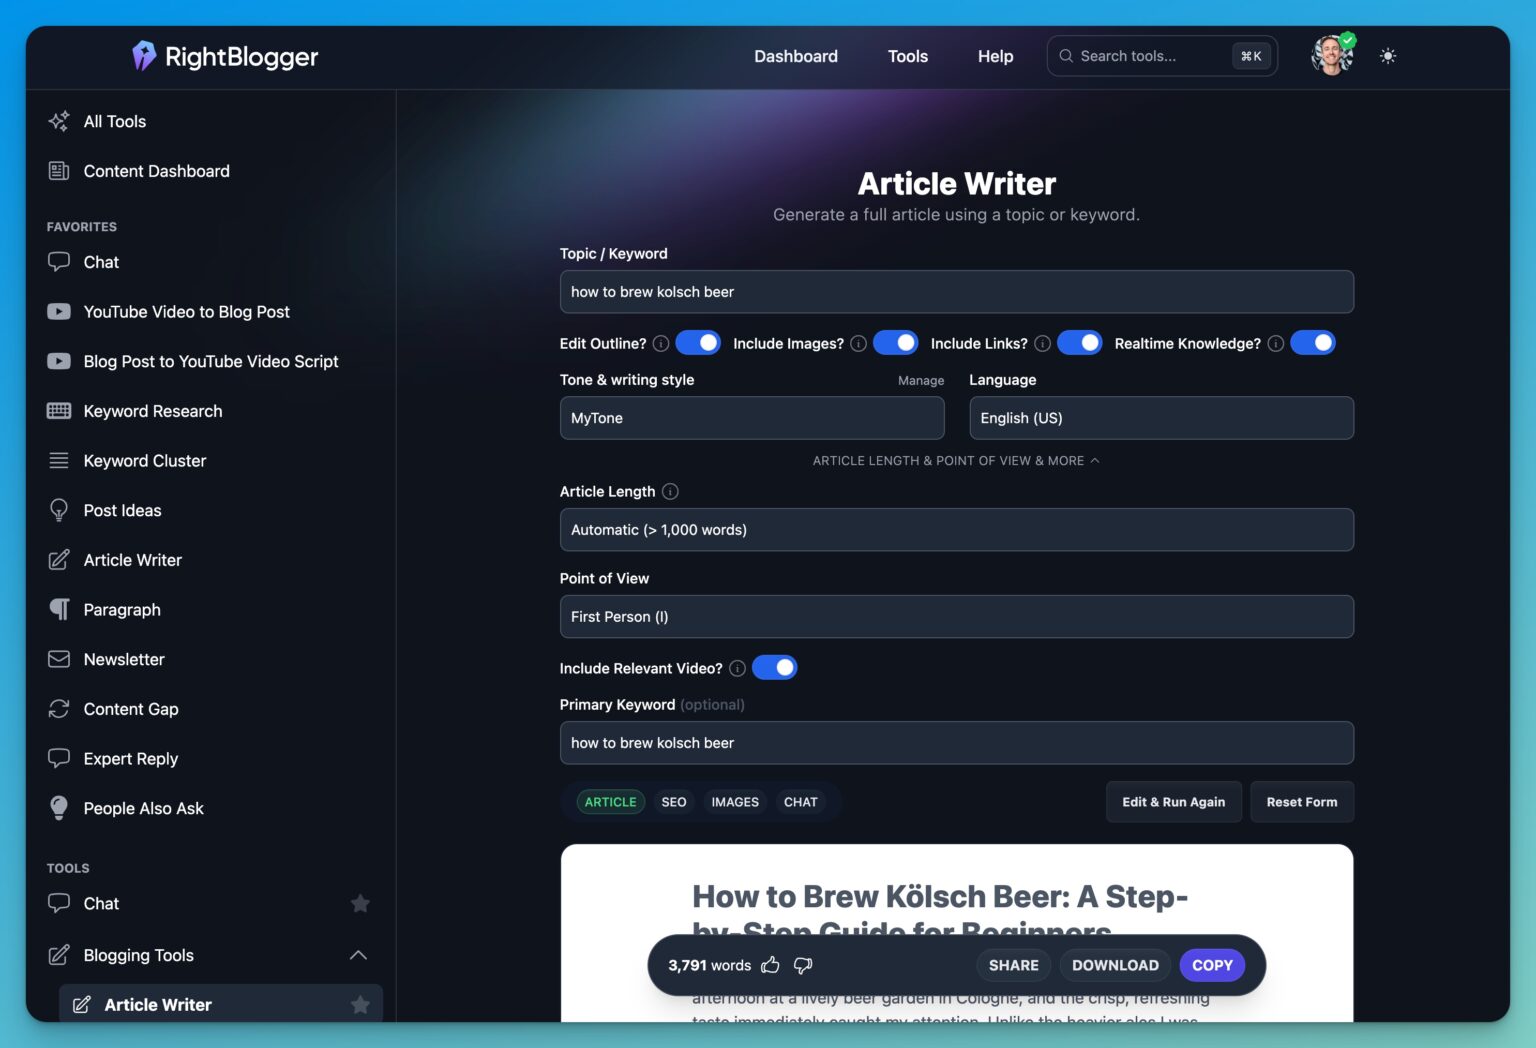Click the Topic / Keyword input field
The height and width of the screenshot is (1048, 1536).
956,292
